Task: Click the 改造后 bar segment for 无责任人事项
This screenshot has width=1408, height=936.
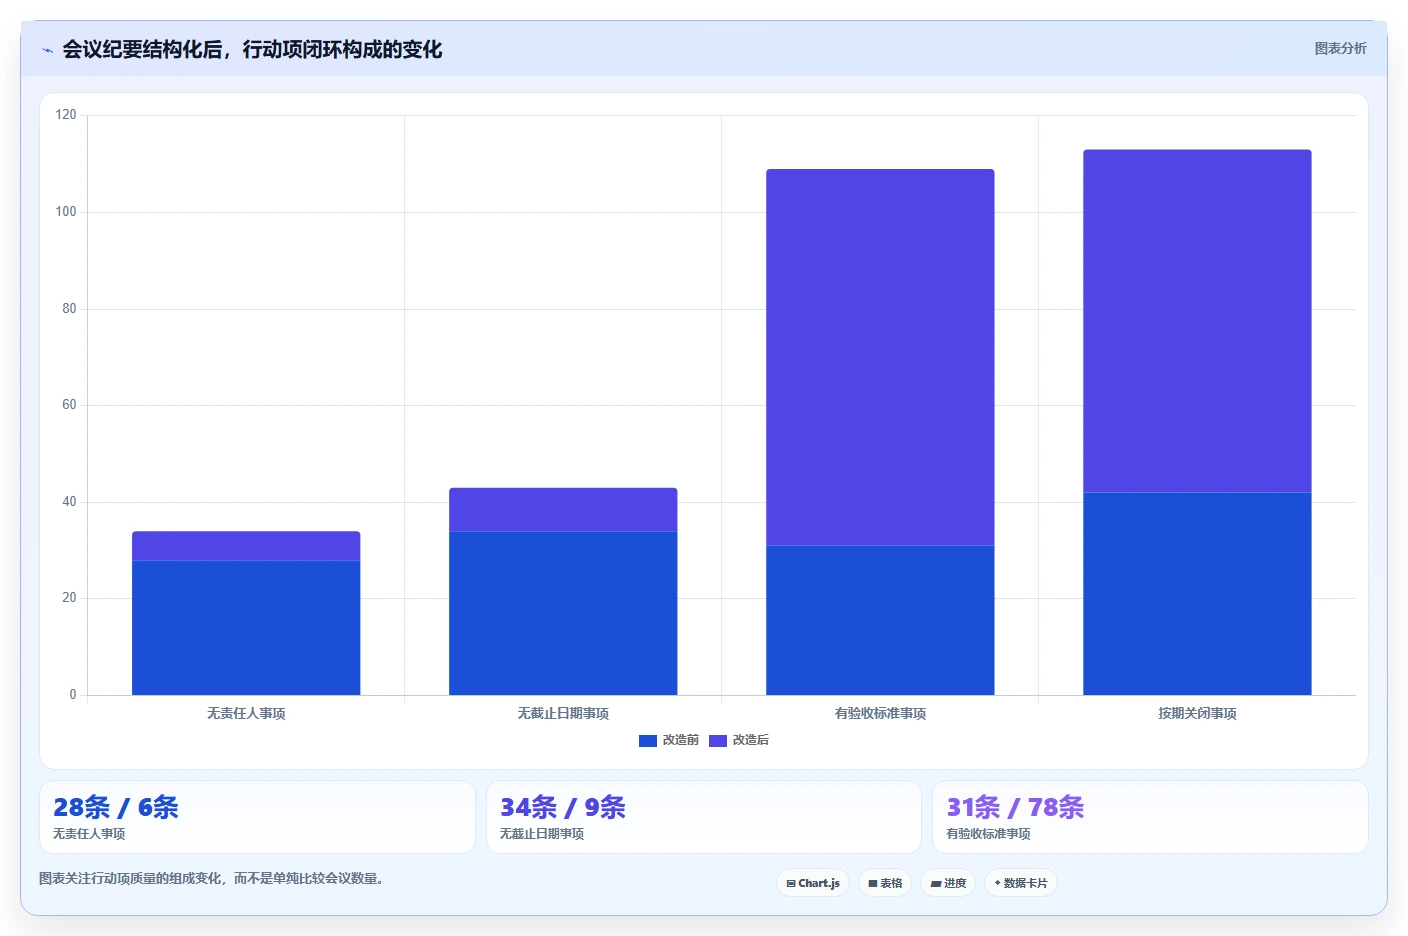Action: [x=246, y=546]
